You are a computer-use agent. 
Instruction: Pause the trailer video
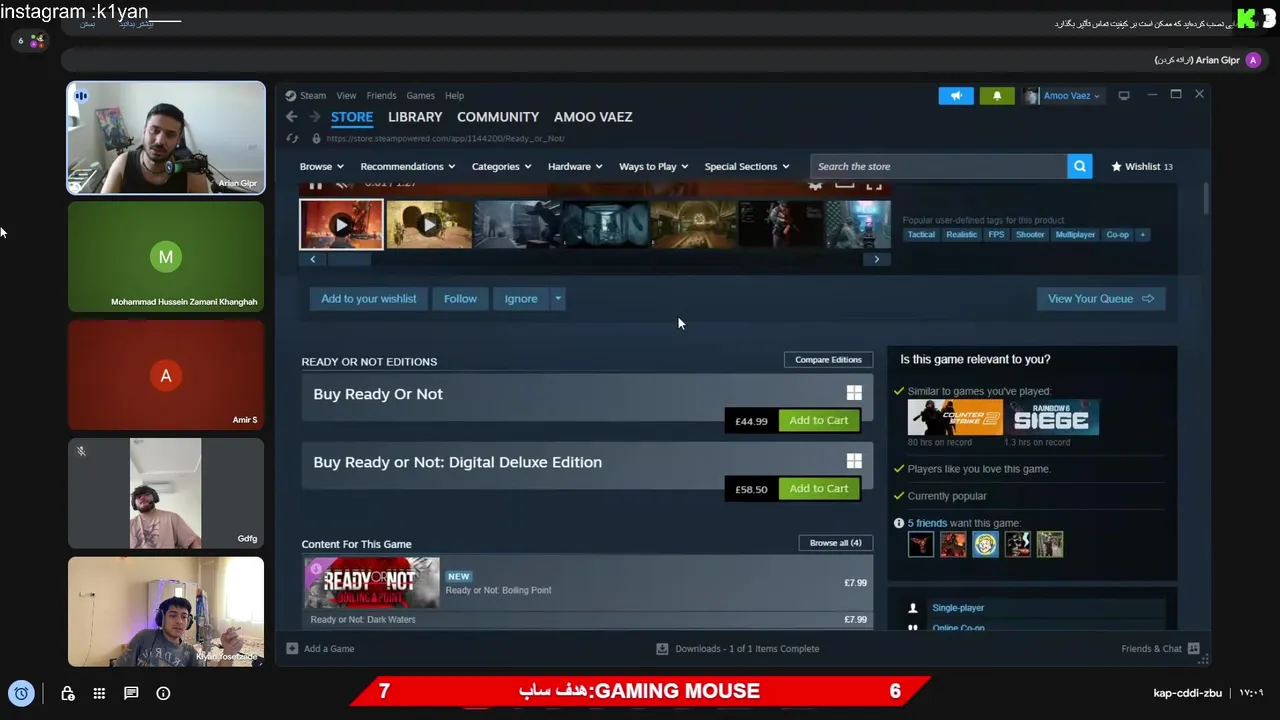(316, 185)
